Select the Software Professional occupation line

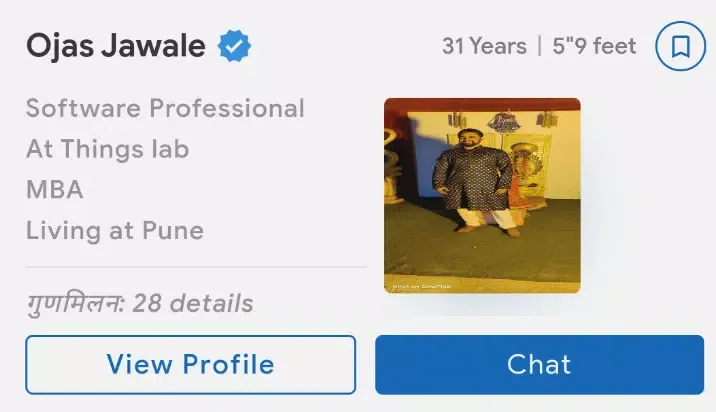tap(165, 109)
